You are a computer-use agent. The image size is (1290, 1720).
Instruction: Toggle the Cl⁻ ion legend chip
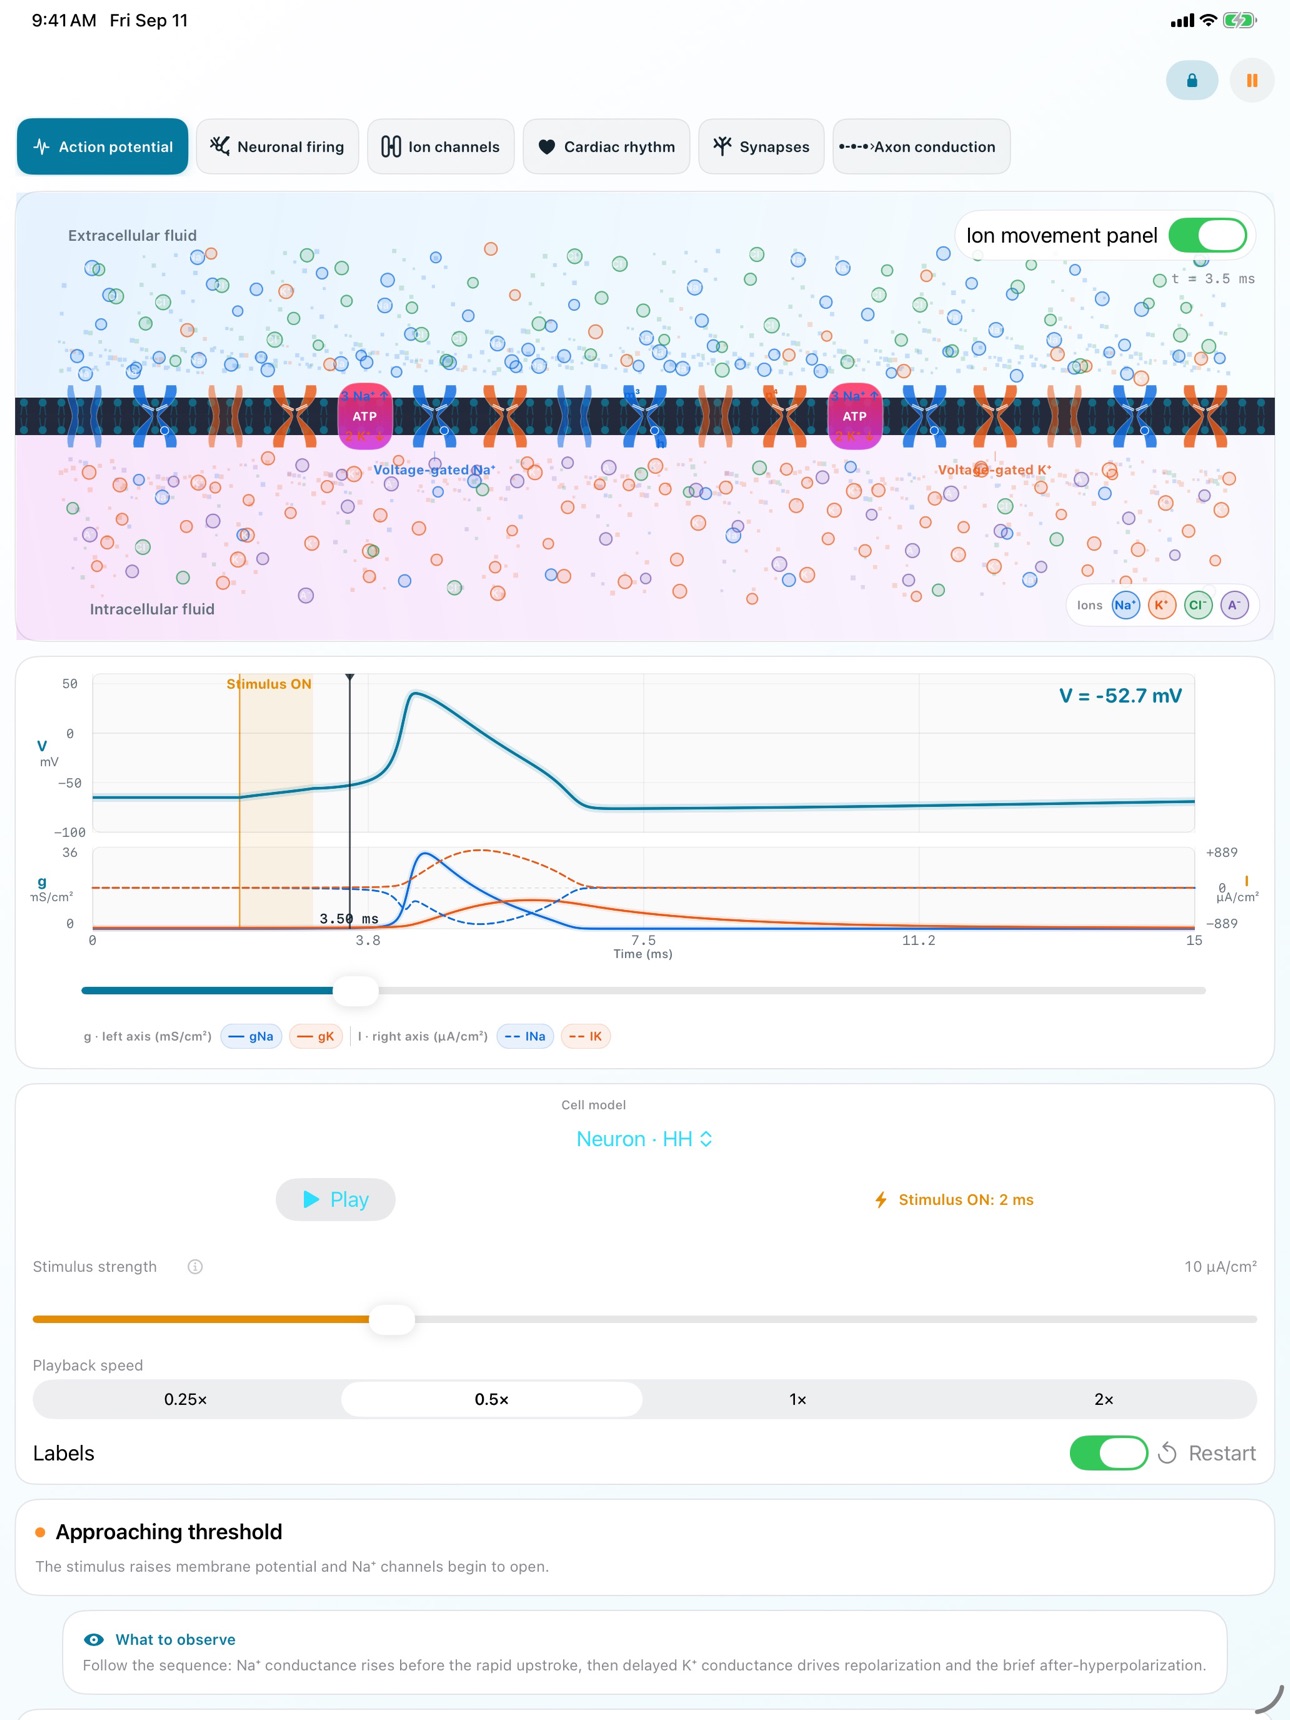1198,605
